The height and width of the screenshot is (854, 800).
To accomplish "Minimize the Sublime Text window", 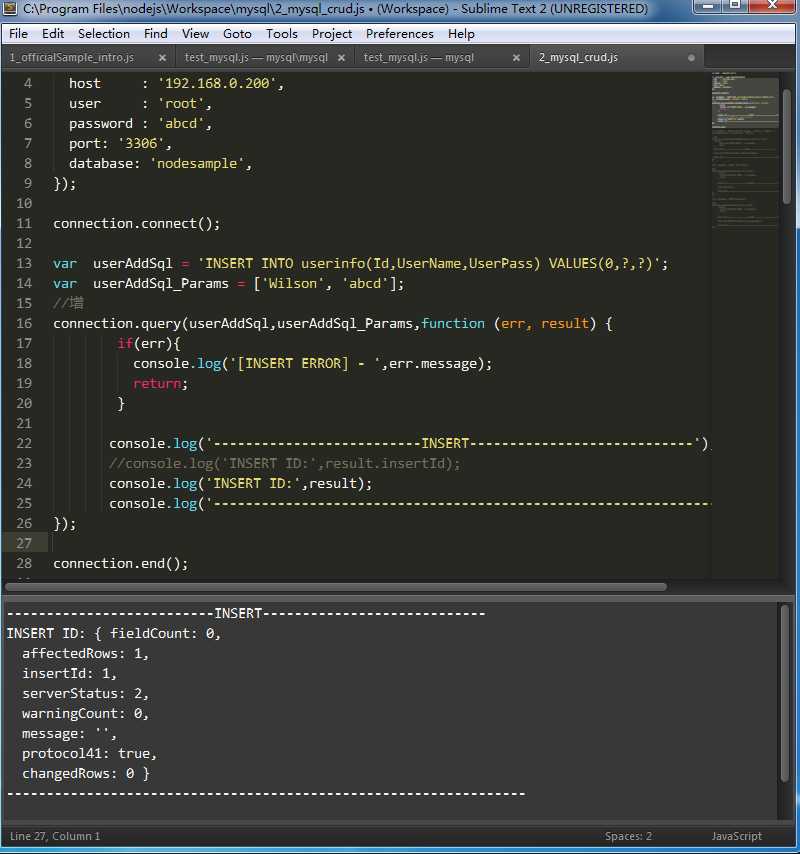I will (708, 6).
